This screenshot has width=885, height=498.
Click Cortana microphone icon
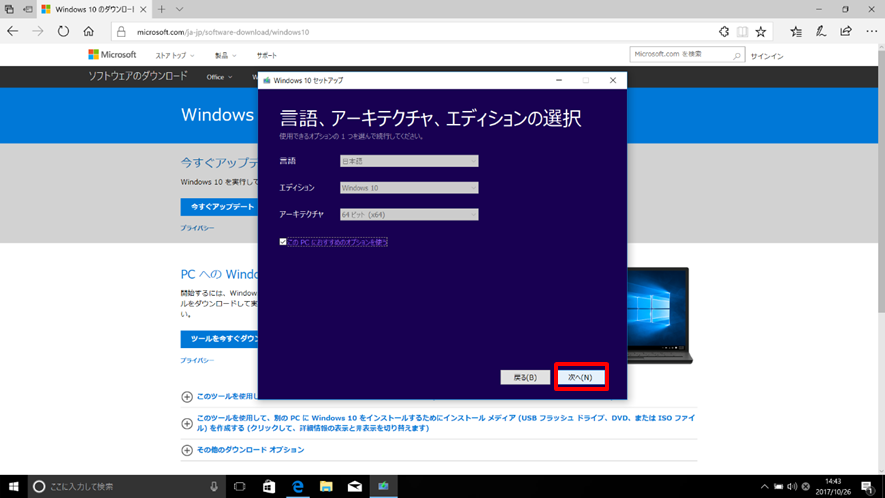[x=214, y=486]
